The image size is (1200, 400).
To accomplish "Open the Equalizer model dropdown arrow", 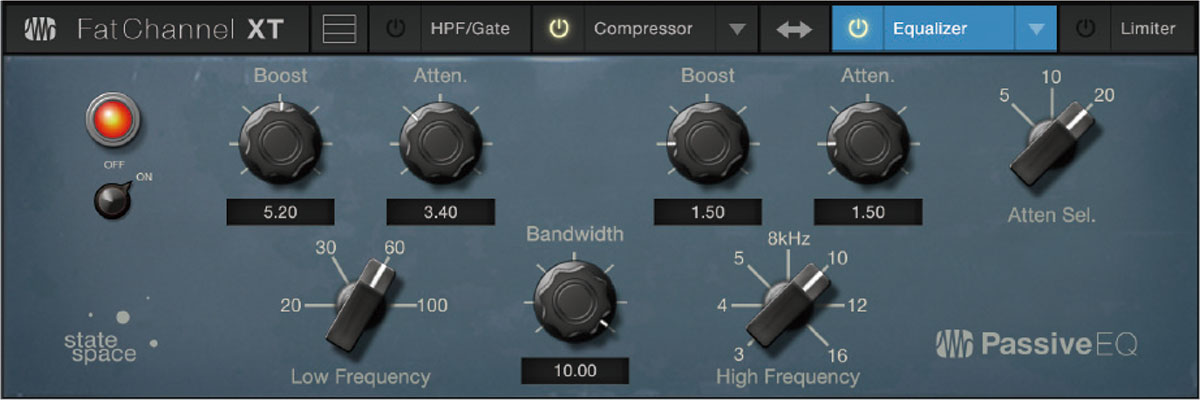I will tap(1035, 29).
